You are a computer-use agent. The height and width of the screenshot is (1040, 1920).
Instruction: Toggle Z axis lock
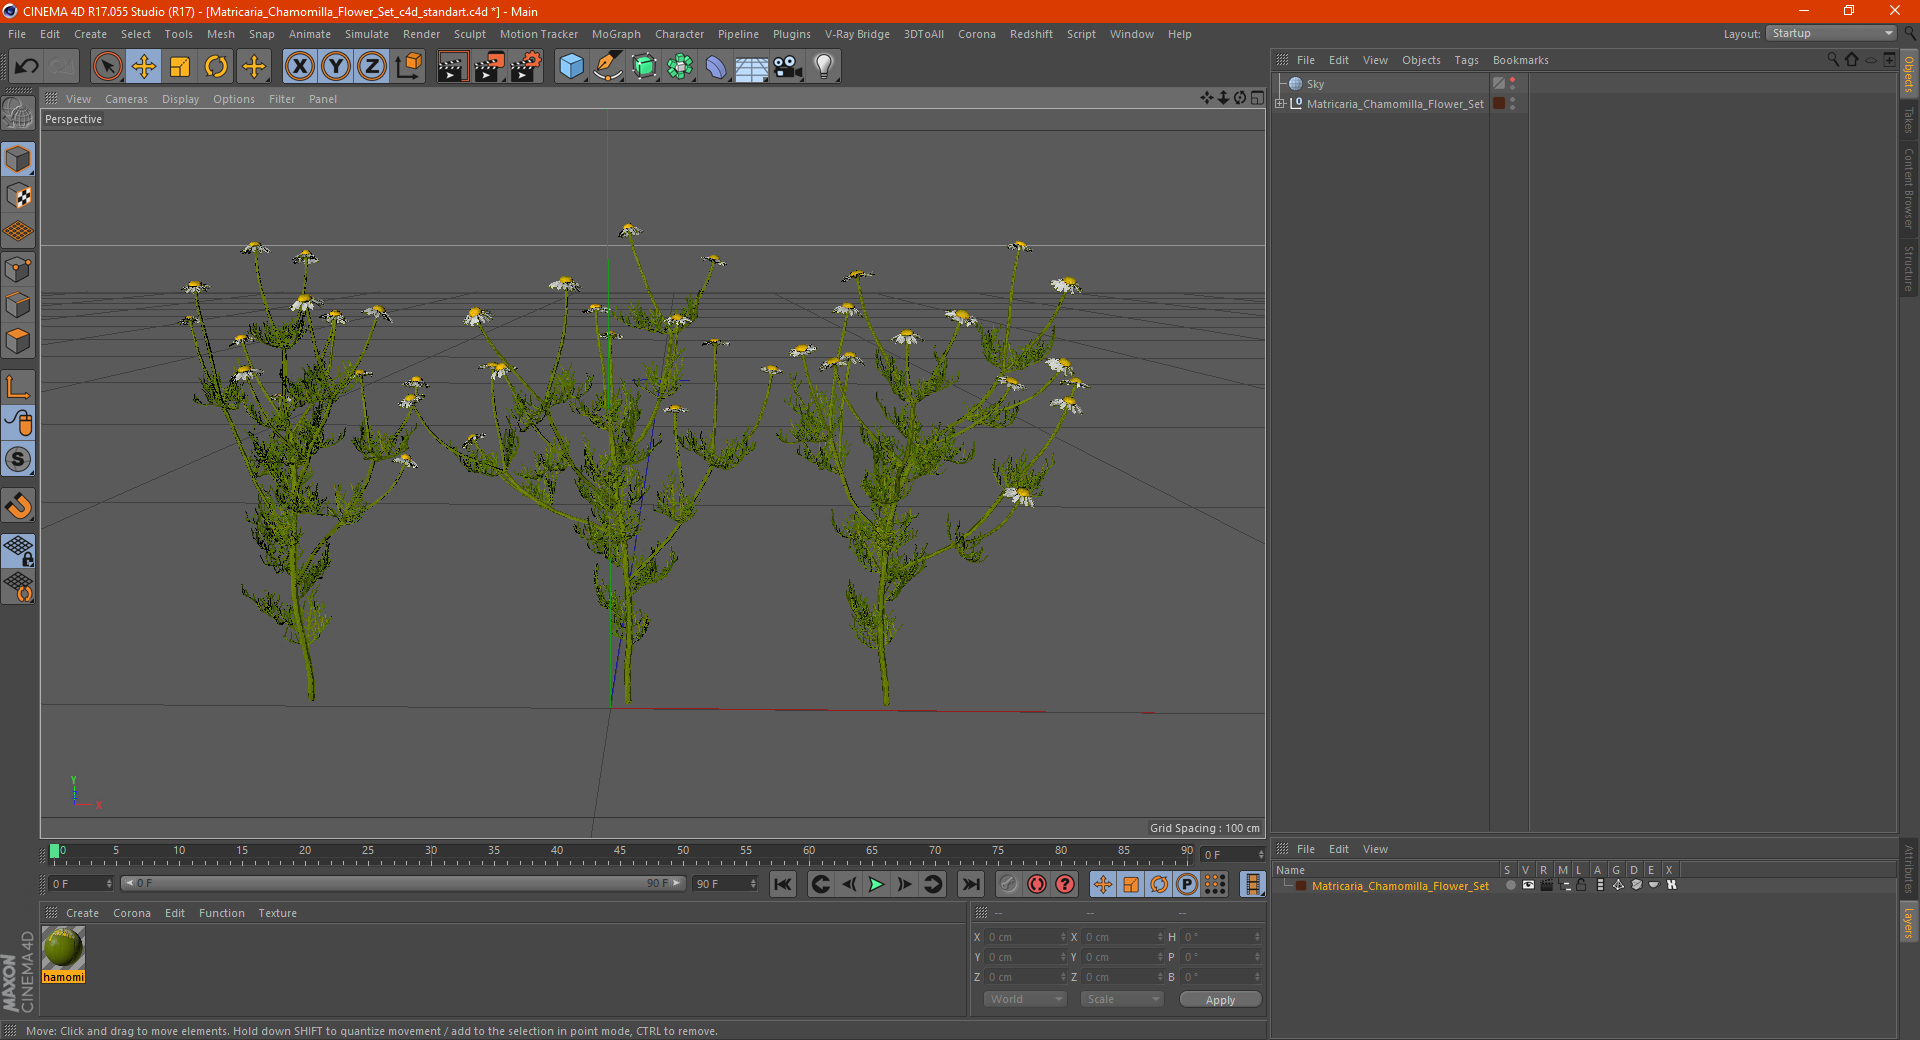point(372,67)
